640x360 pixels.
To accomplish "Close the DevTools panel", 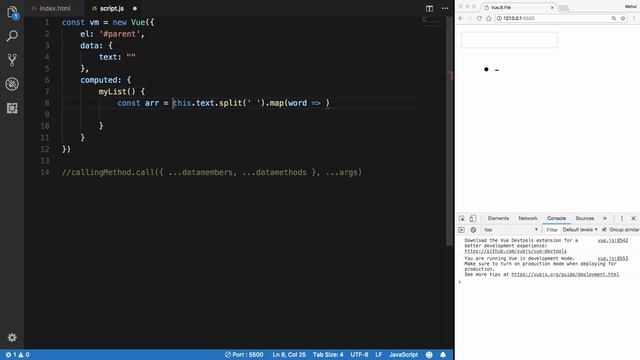I will click(x=633, y=218).
